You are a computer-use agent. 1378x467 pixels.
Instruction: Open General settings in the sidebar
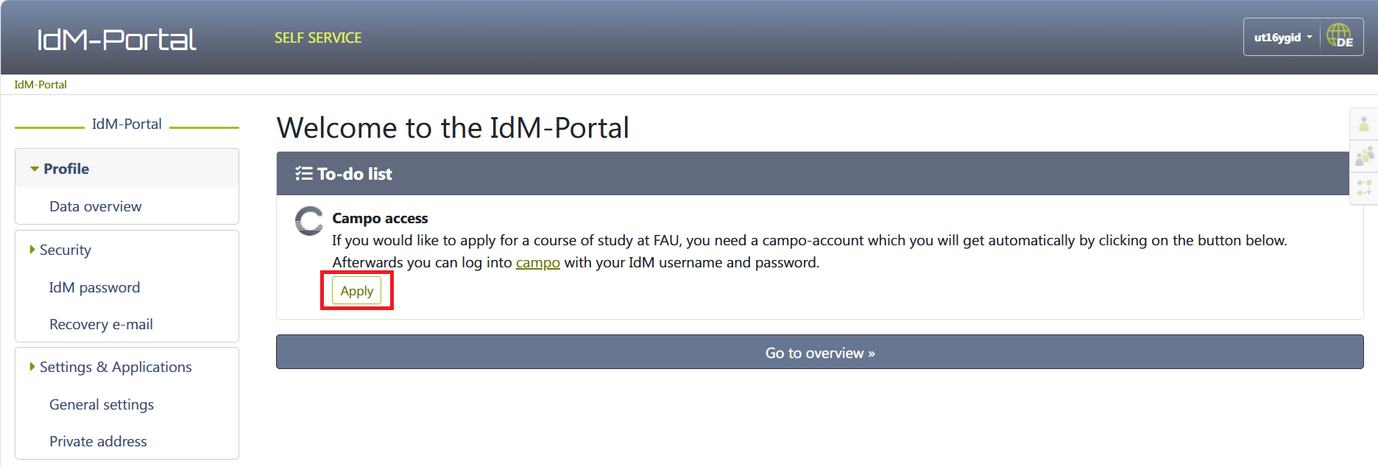click(102, 404)
